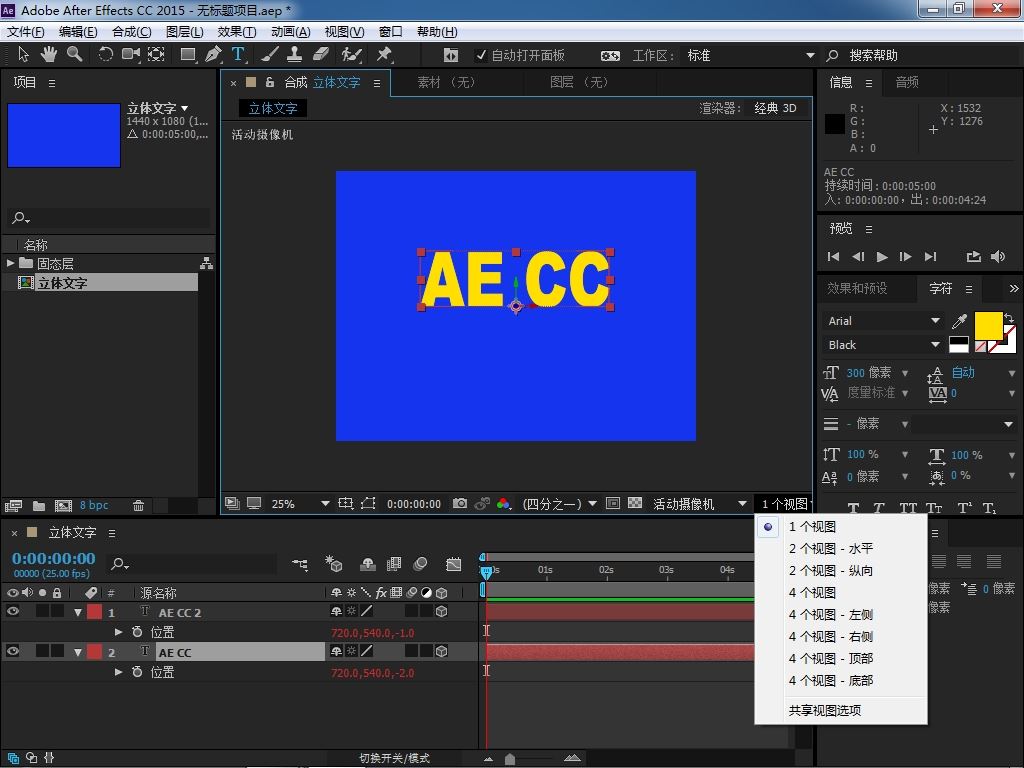Open the 活动摄像机 view dropdown

(699, 504)
